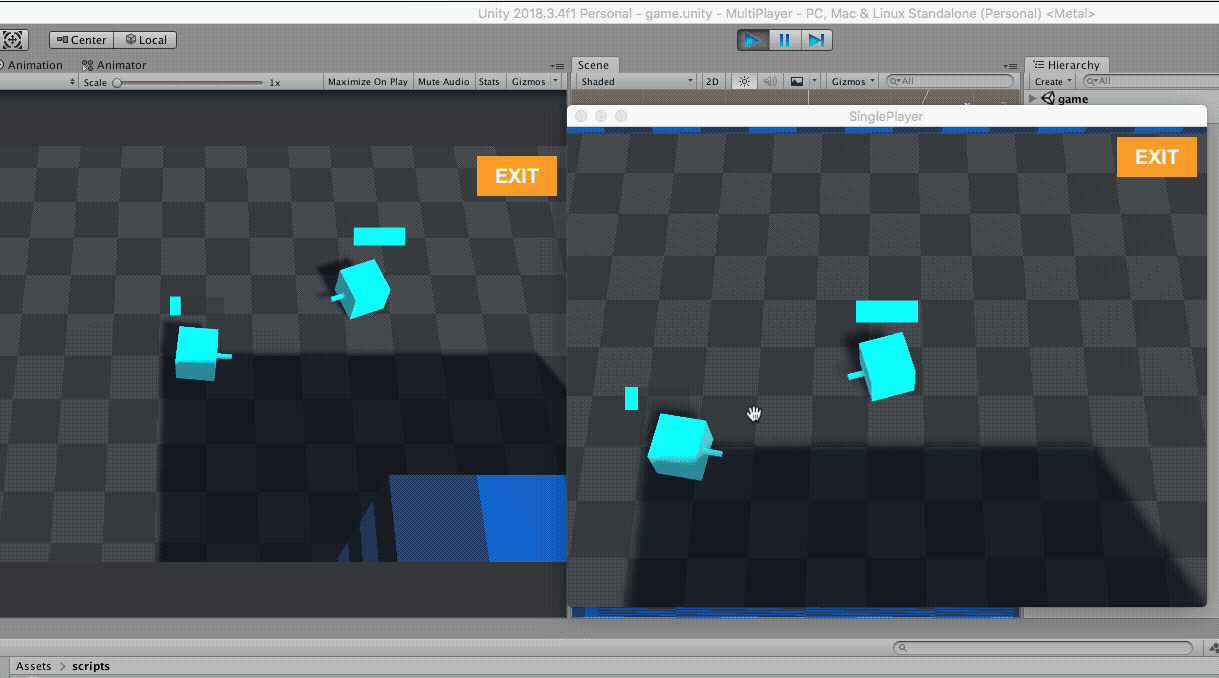Click EXIT in the SinglePlayer window

click(1157, 157)
